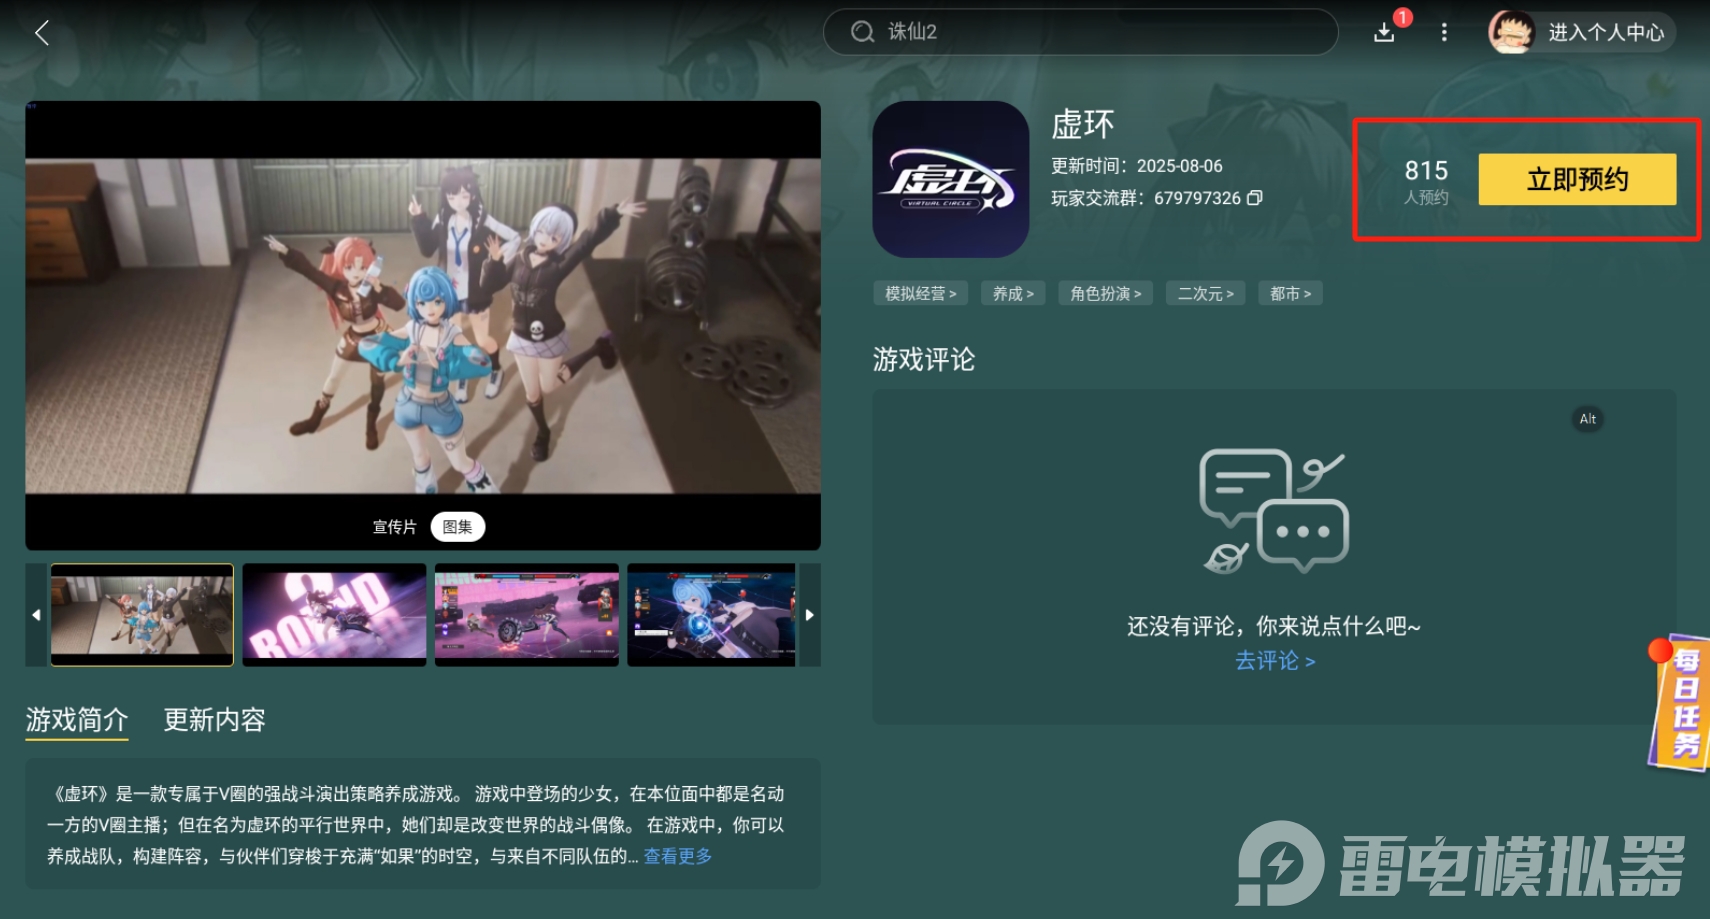Viewport: 1710px width, 919px height.
Task: Select the first thumbnail of dancing girls
Action: 142,615
